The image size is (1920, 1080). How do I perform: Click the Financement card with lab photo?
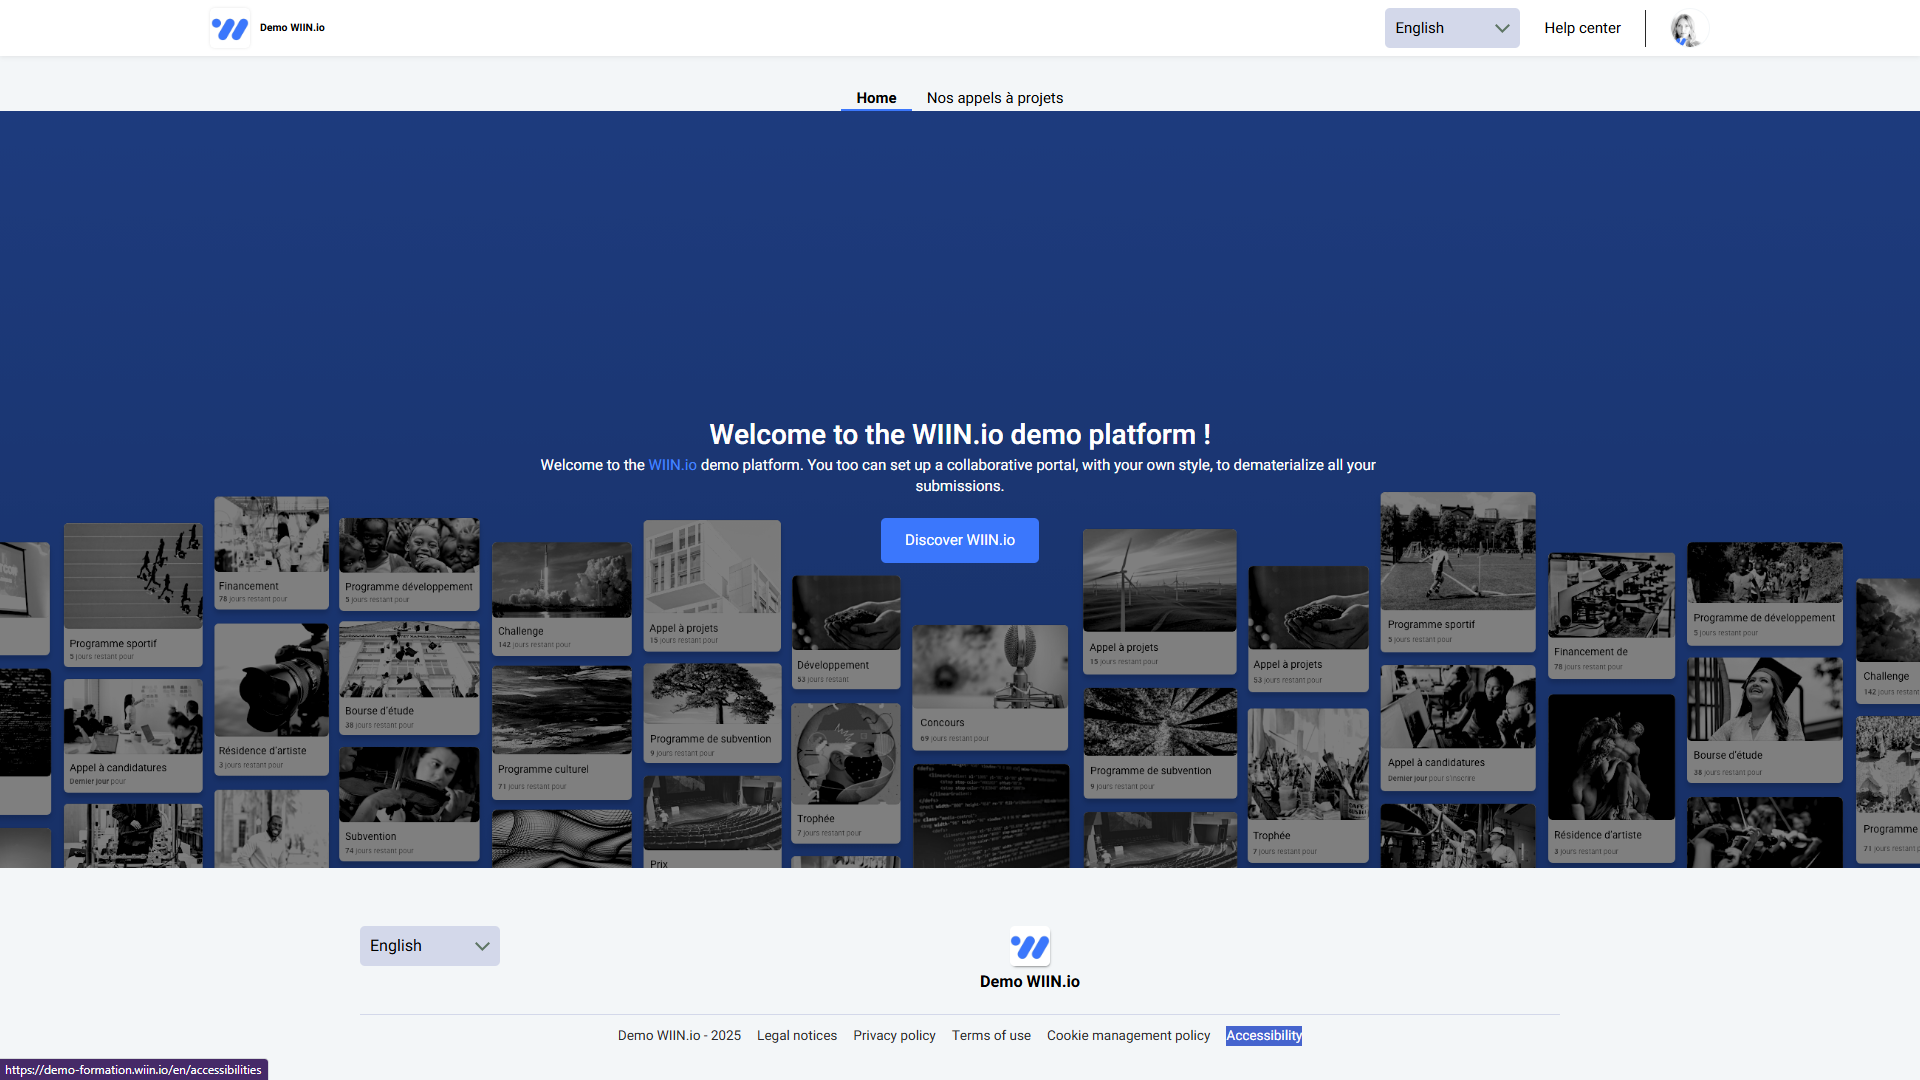pos(272,553)
